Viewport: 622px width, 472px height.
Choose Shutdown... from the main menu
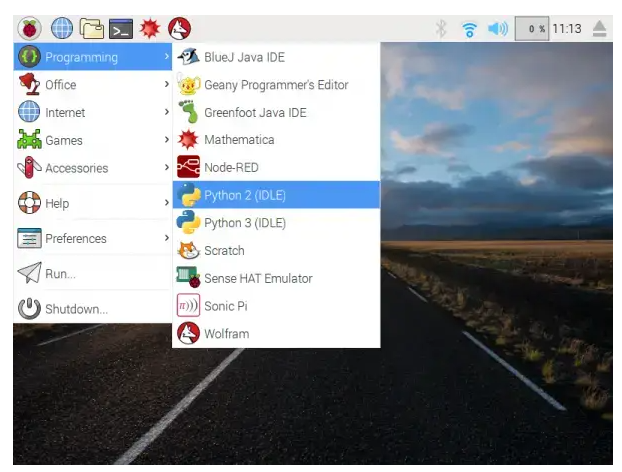pos(92,309)
